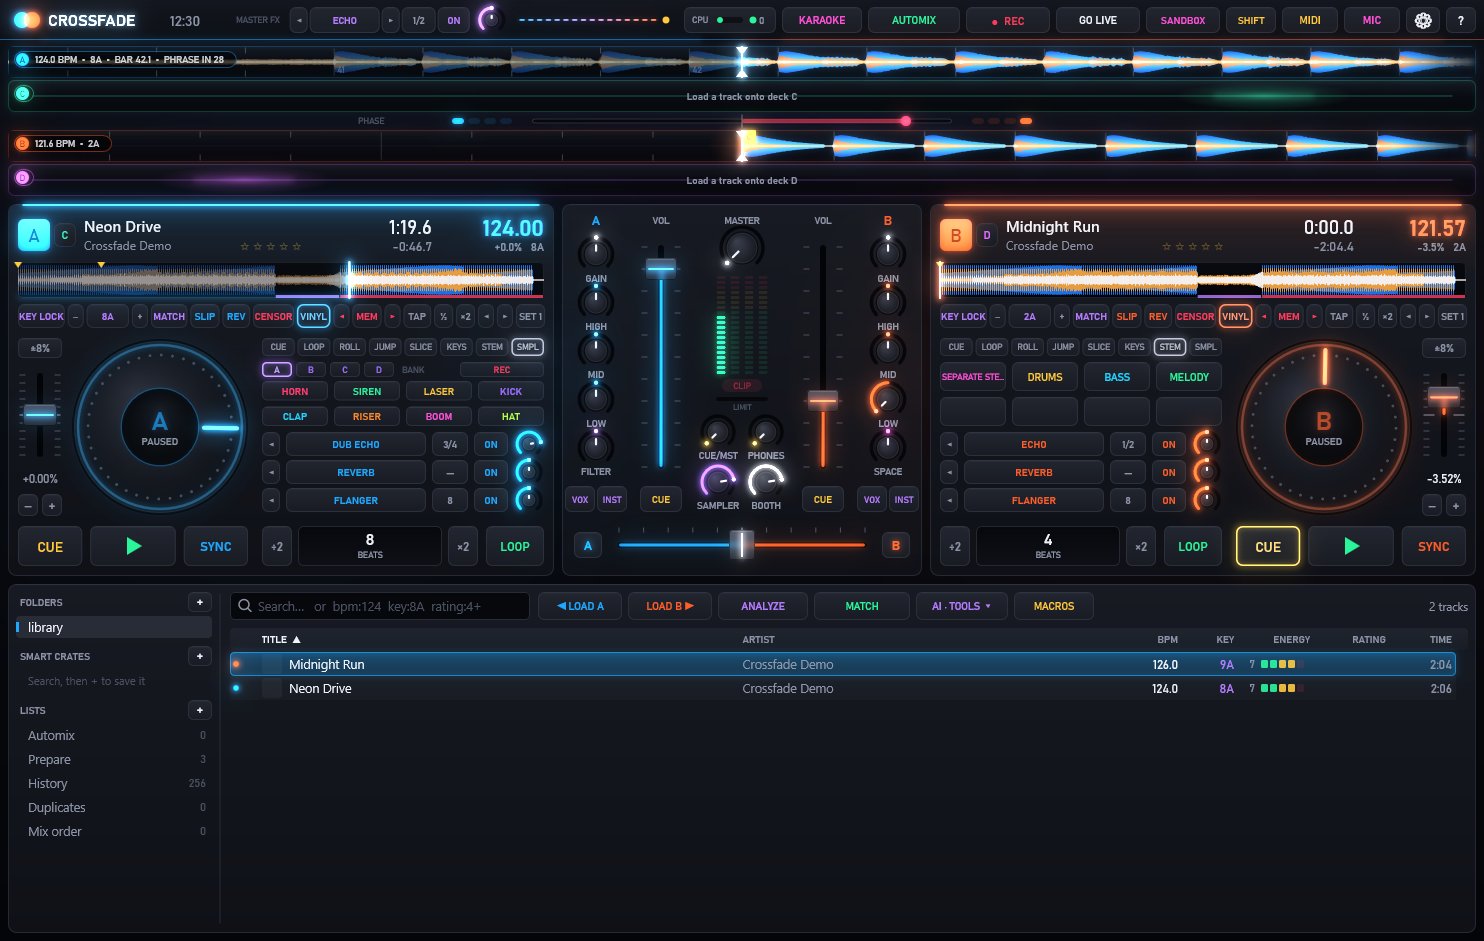Click the deck A channel volume fader

click(661, 268)
